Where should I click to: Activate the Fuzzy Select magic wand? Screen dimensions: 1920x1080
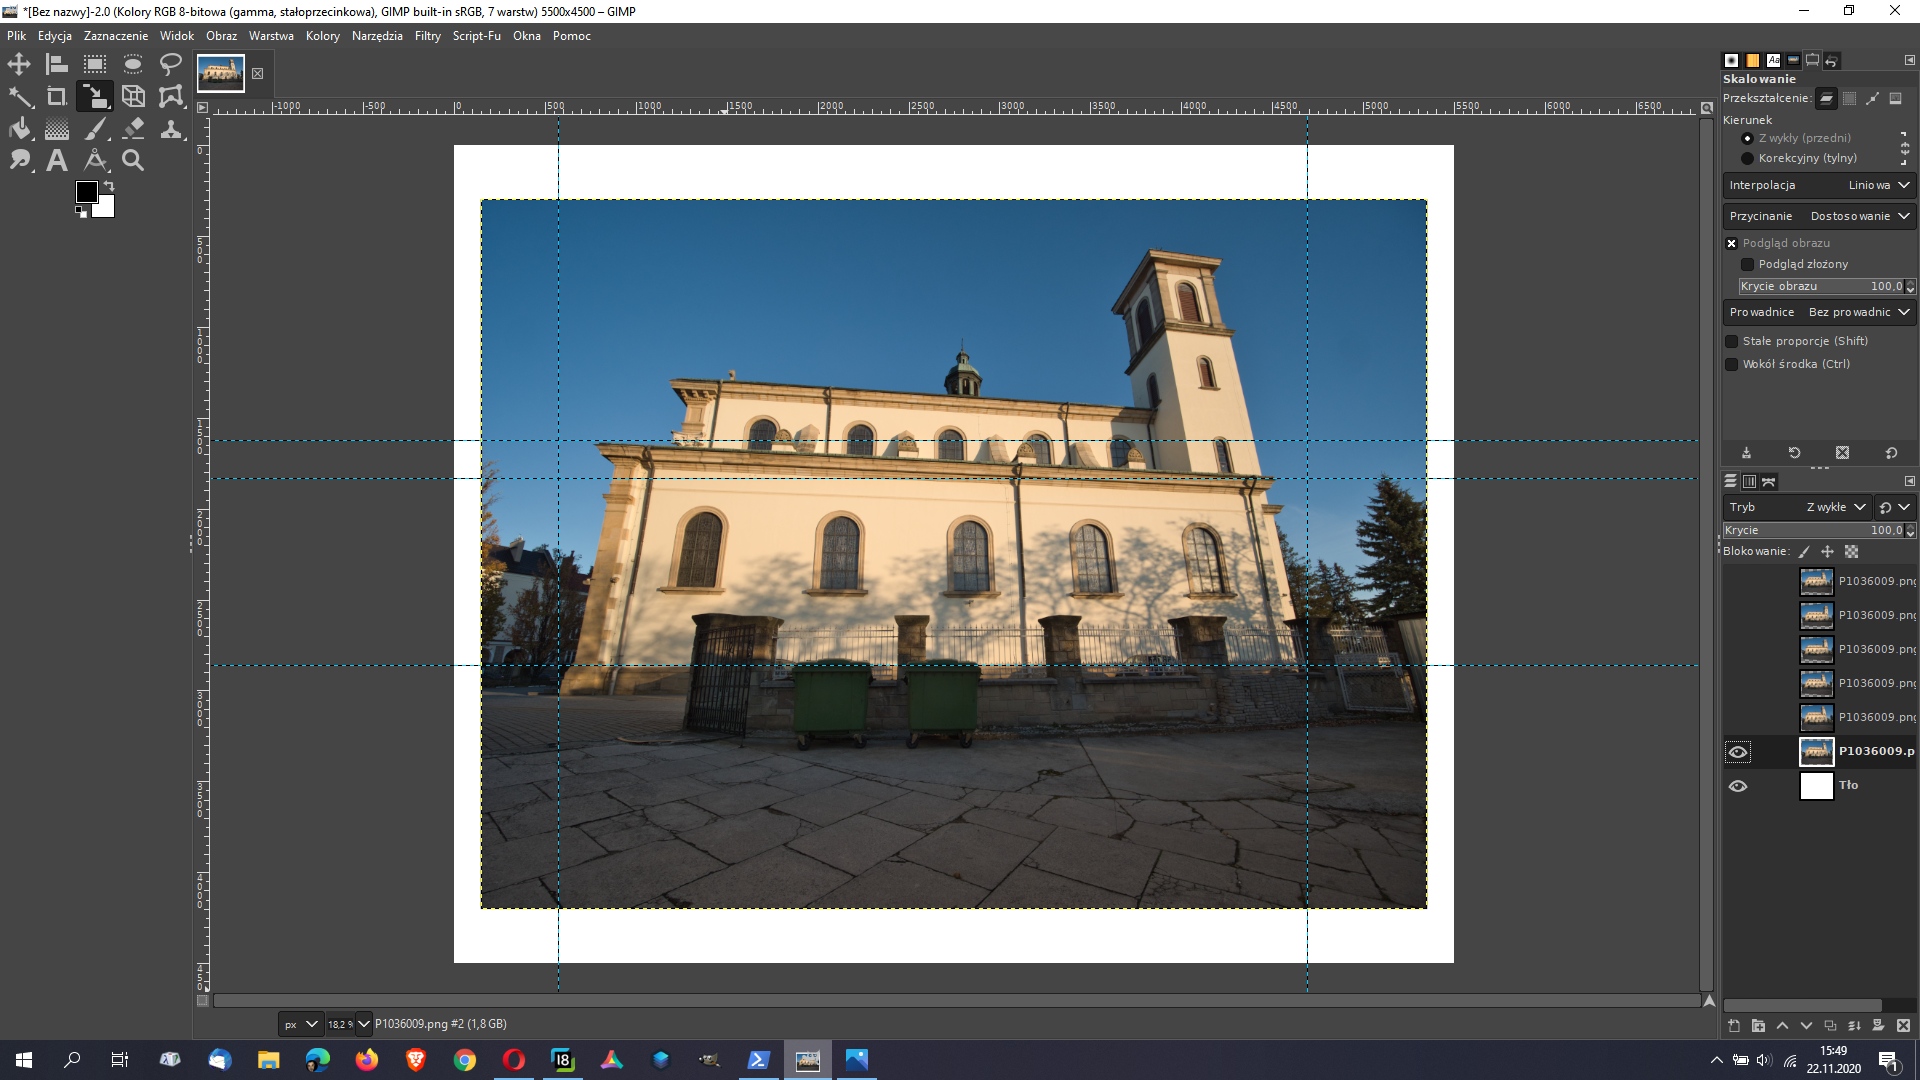19,97
